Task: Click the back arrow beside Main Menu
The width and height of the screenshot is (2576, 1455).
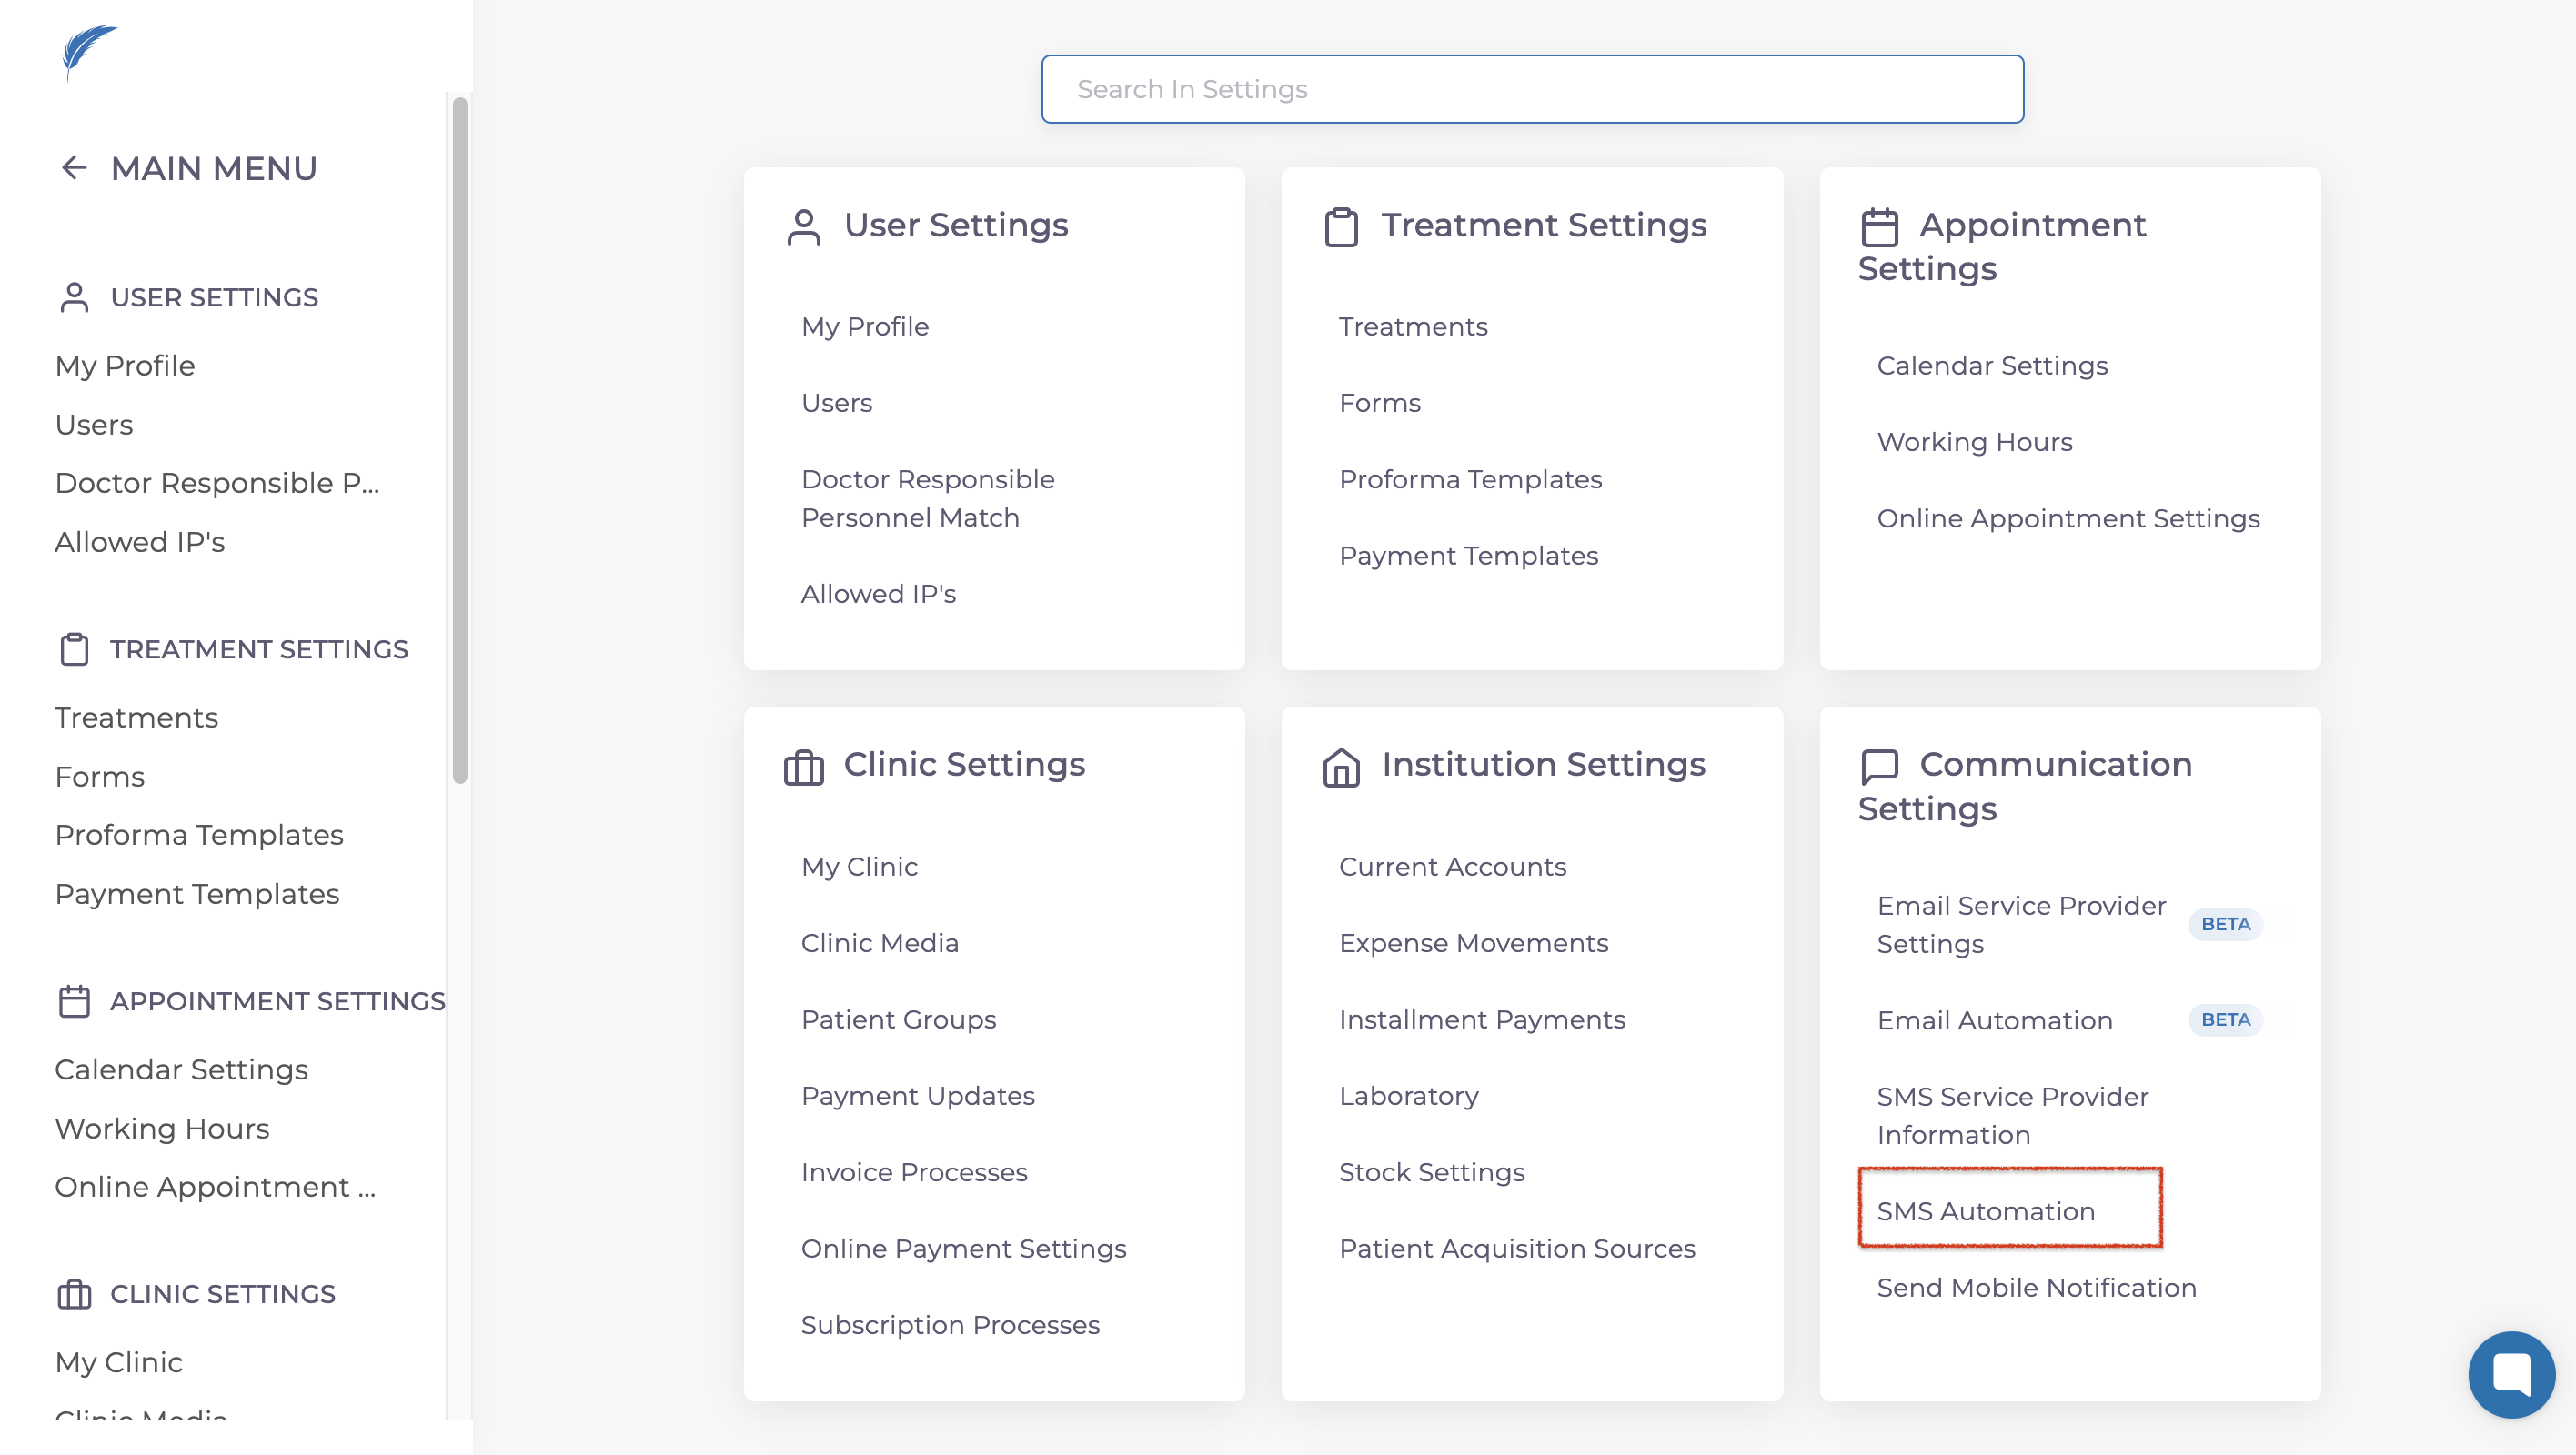Action: point(74,168)
